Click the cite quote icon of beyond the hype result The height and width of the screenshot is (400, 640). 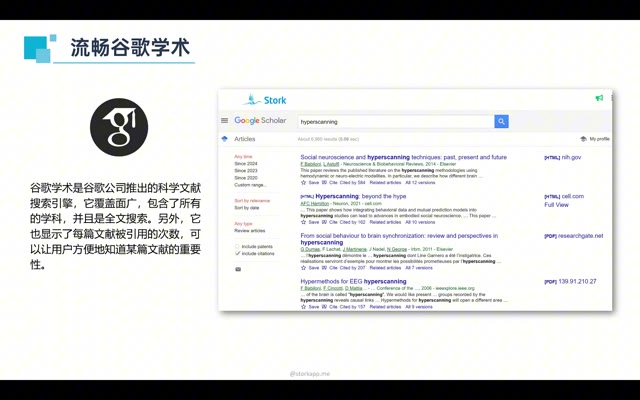tap(324, 222)
